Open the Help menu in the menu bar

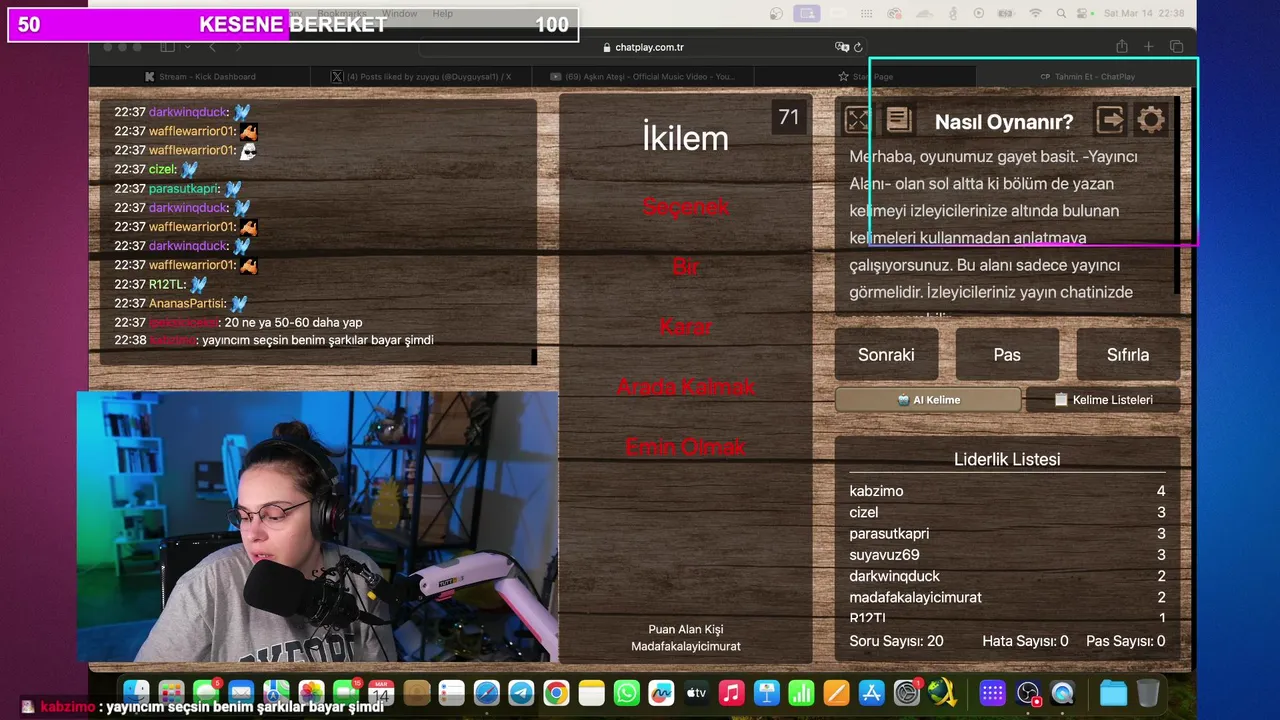[x=442, y=14]
